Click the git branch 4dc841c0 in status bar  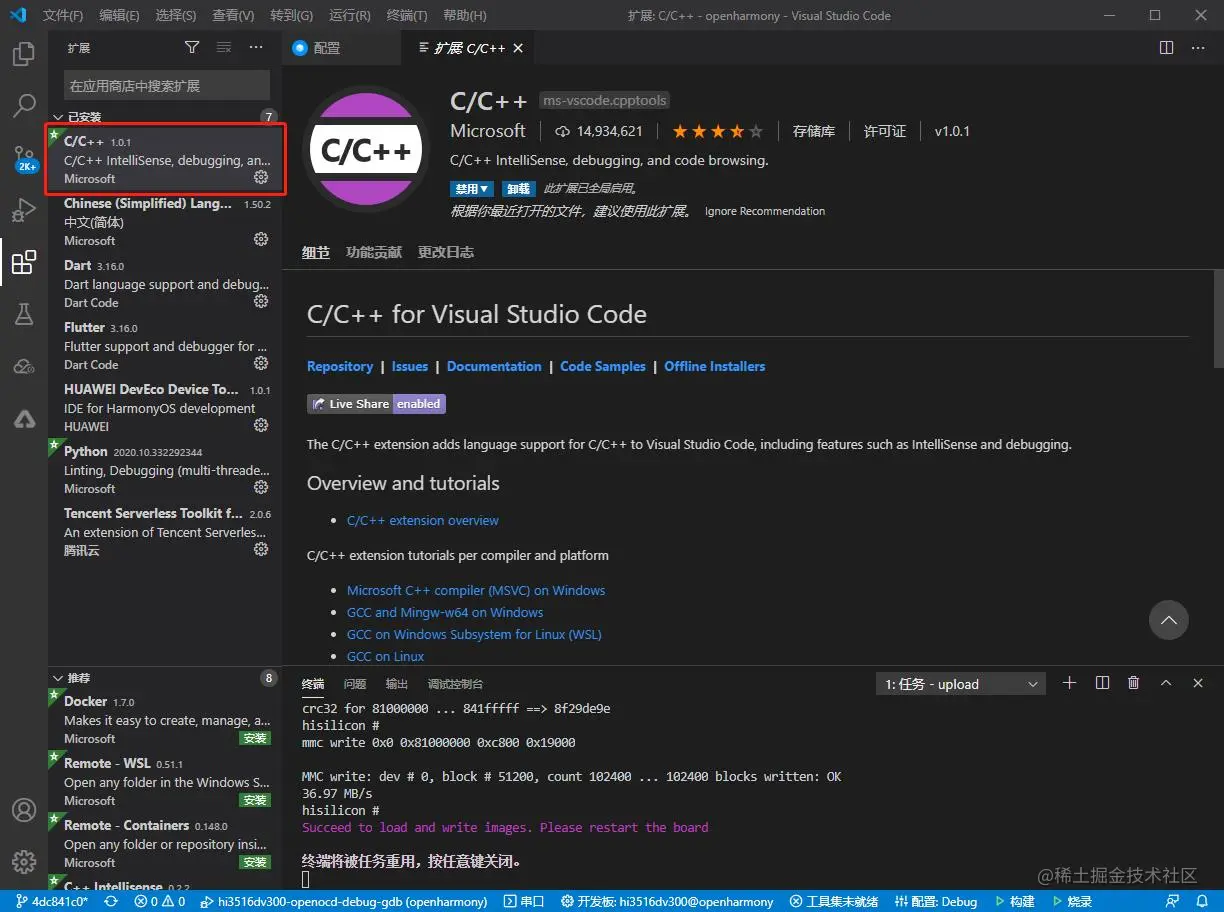tap(52, 901)
